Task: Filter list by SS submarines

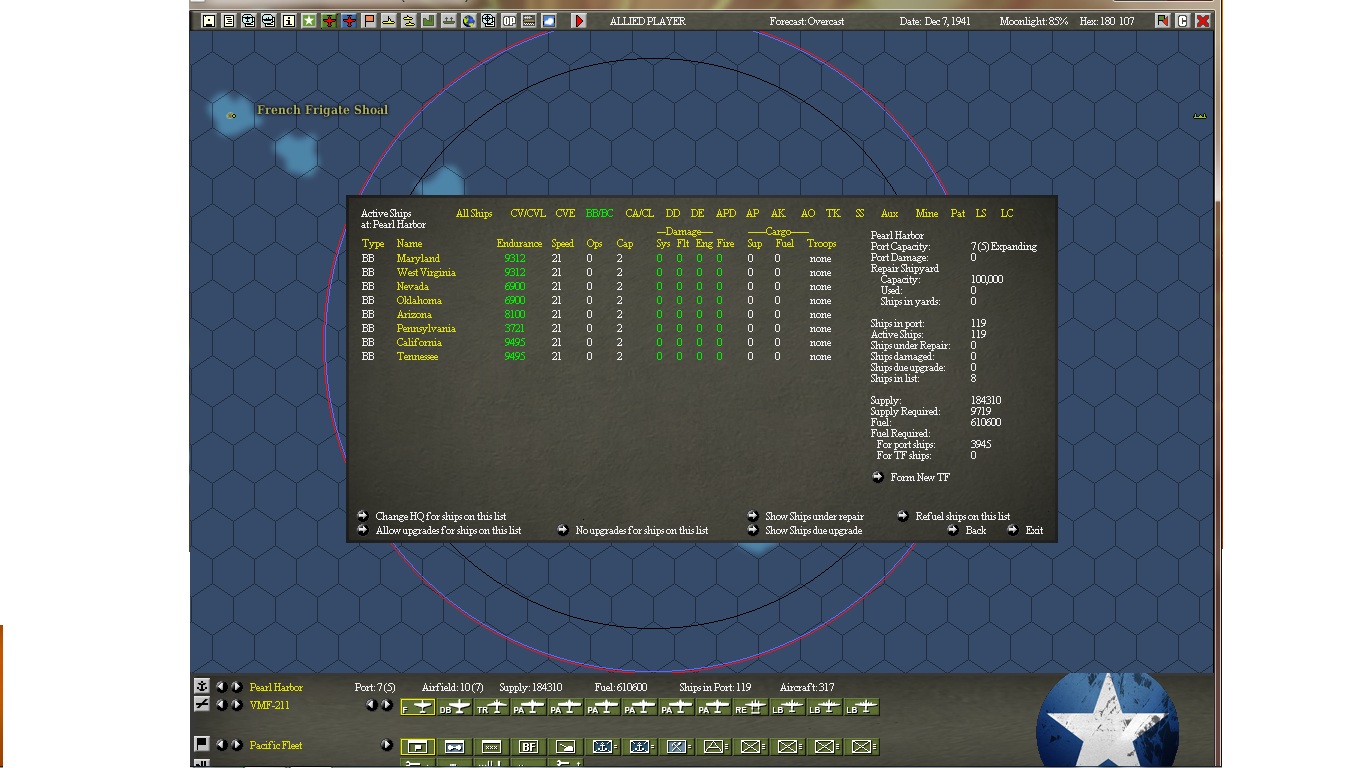Action: [x=860, y=213]
